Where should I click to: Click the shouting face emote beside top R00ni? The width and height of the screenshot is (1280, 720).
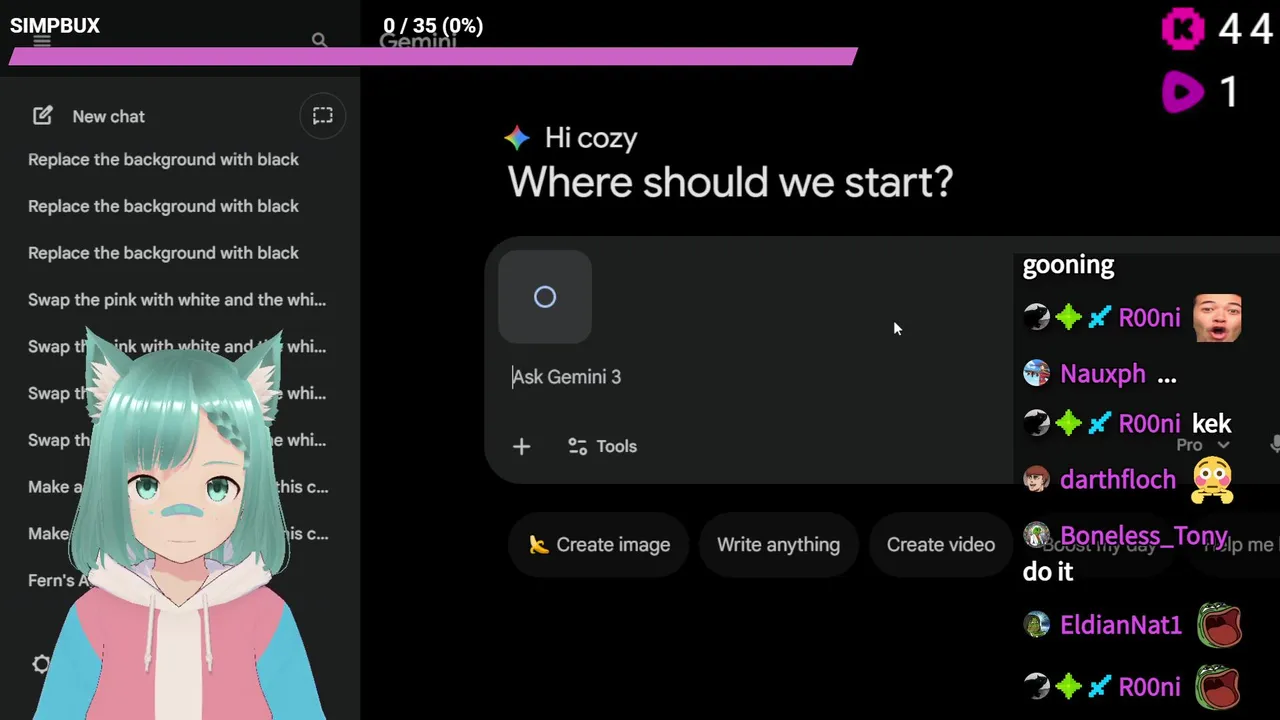(x=1218, y=318)
